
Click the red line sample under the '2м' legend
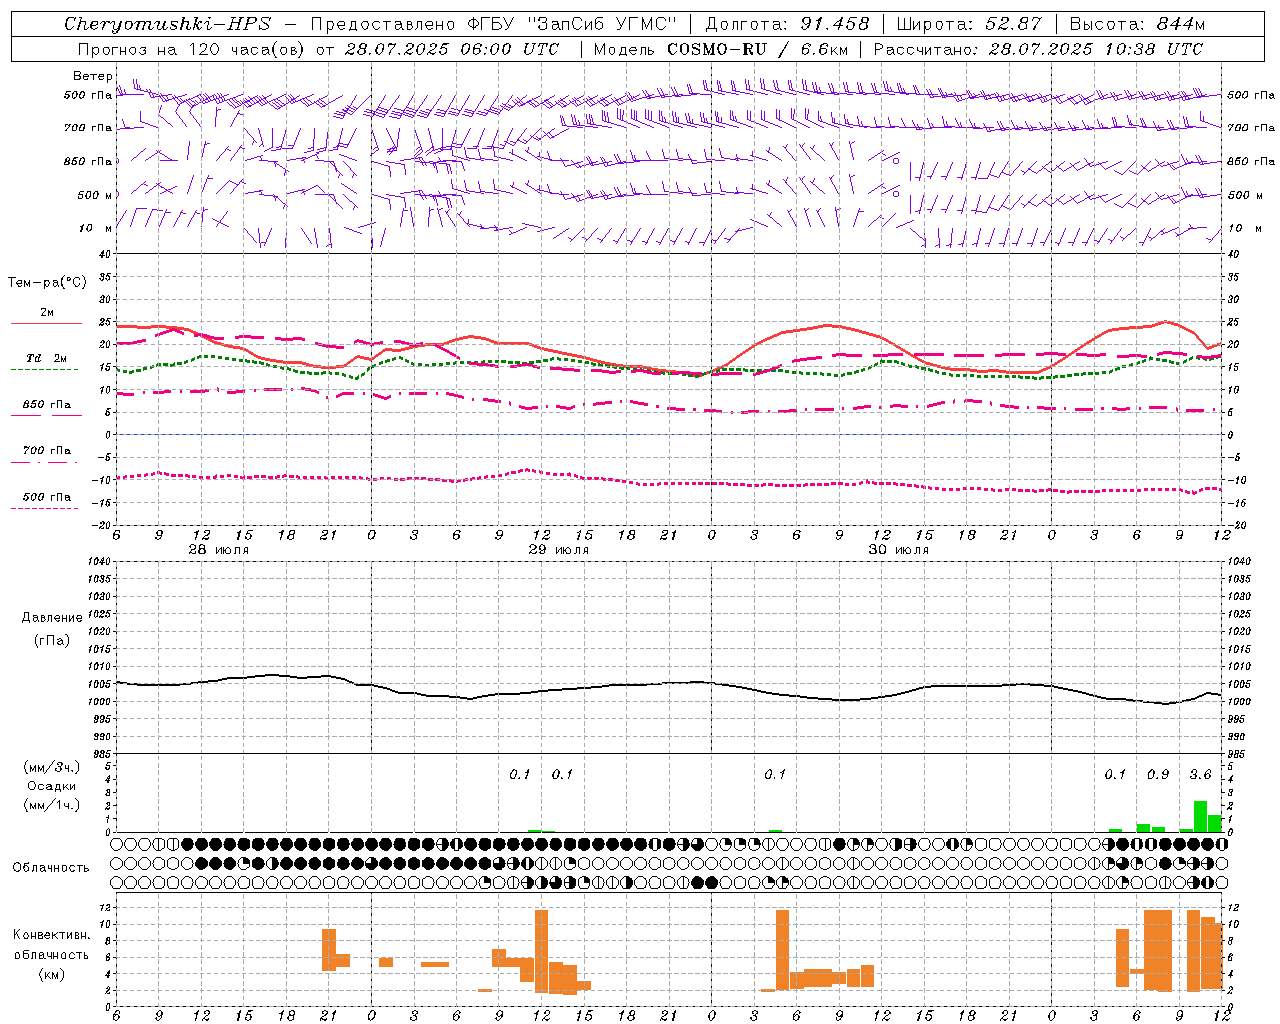tap(47, 324)
